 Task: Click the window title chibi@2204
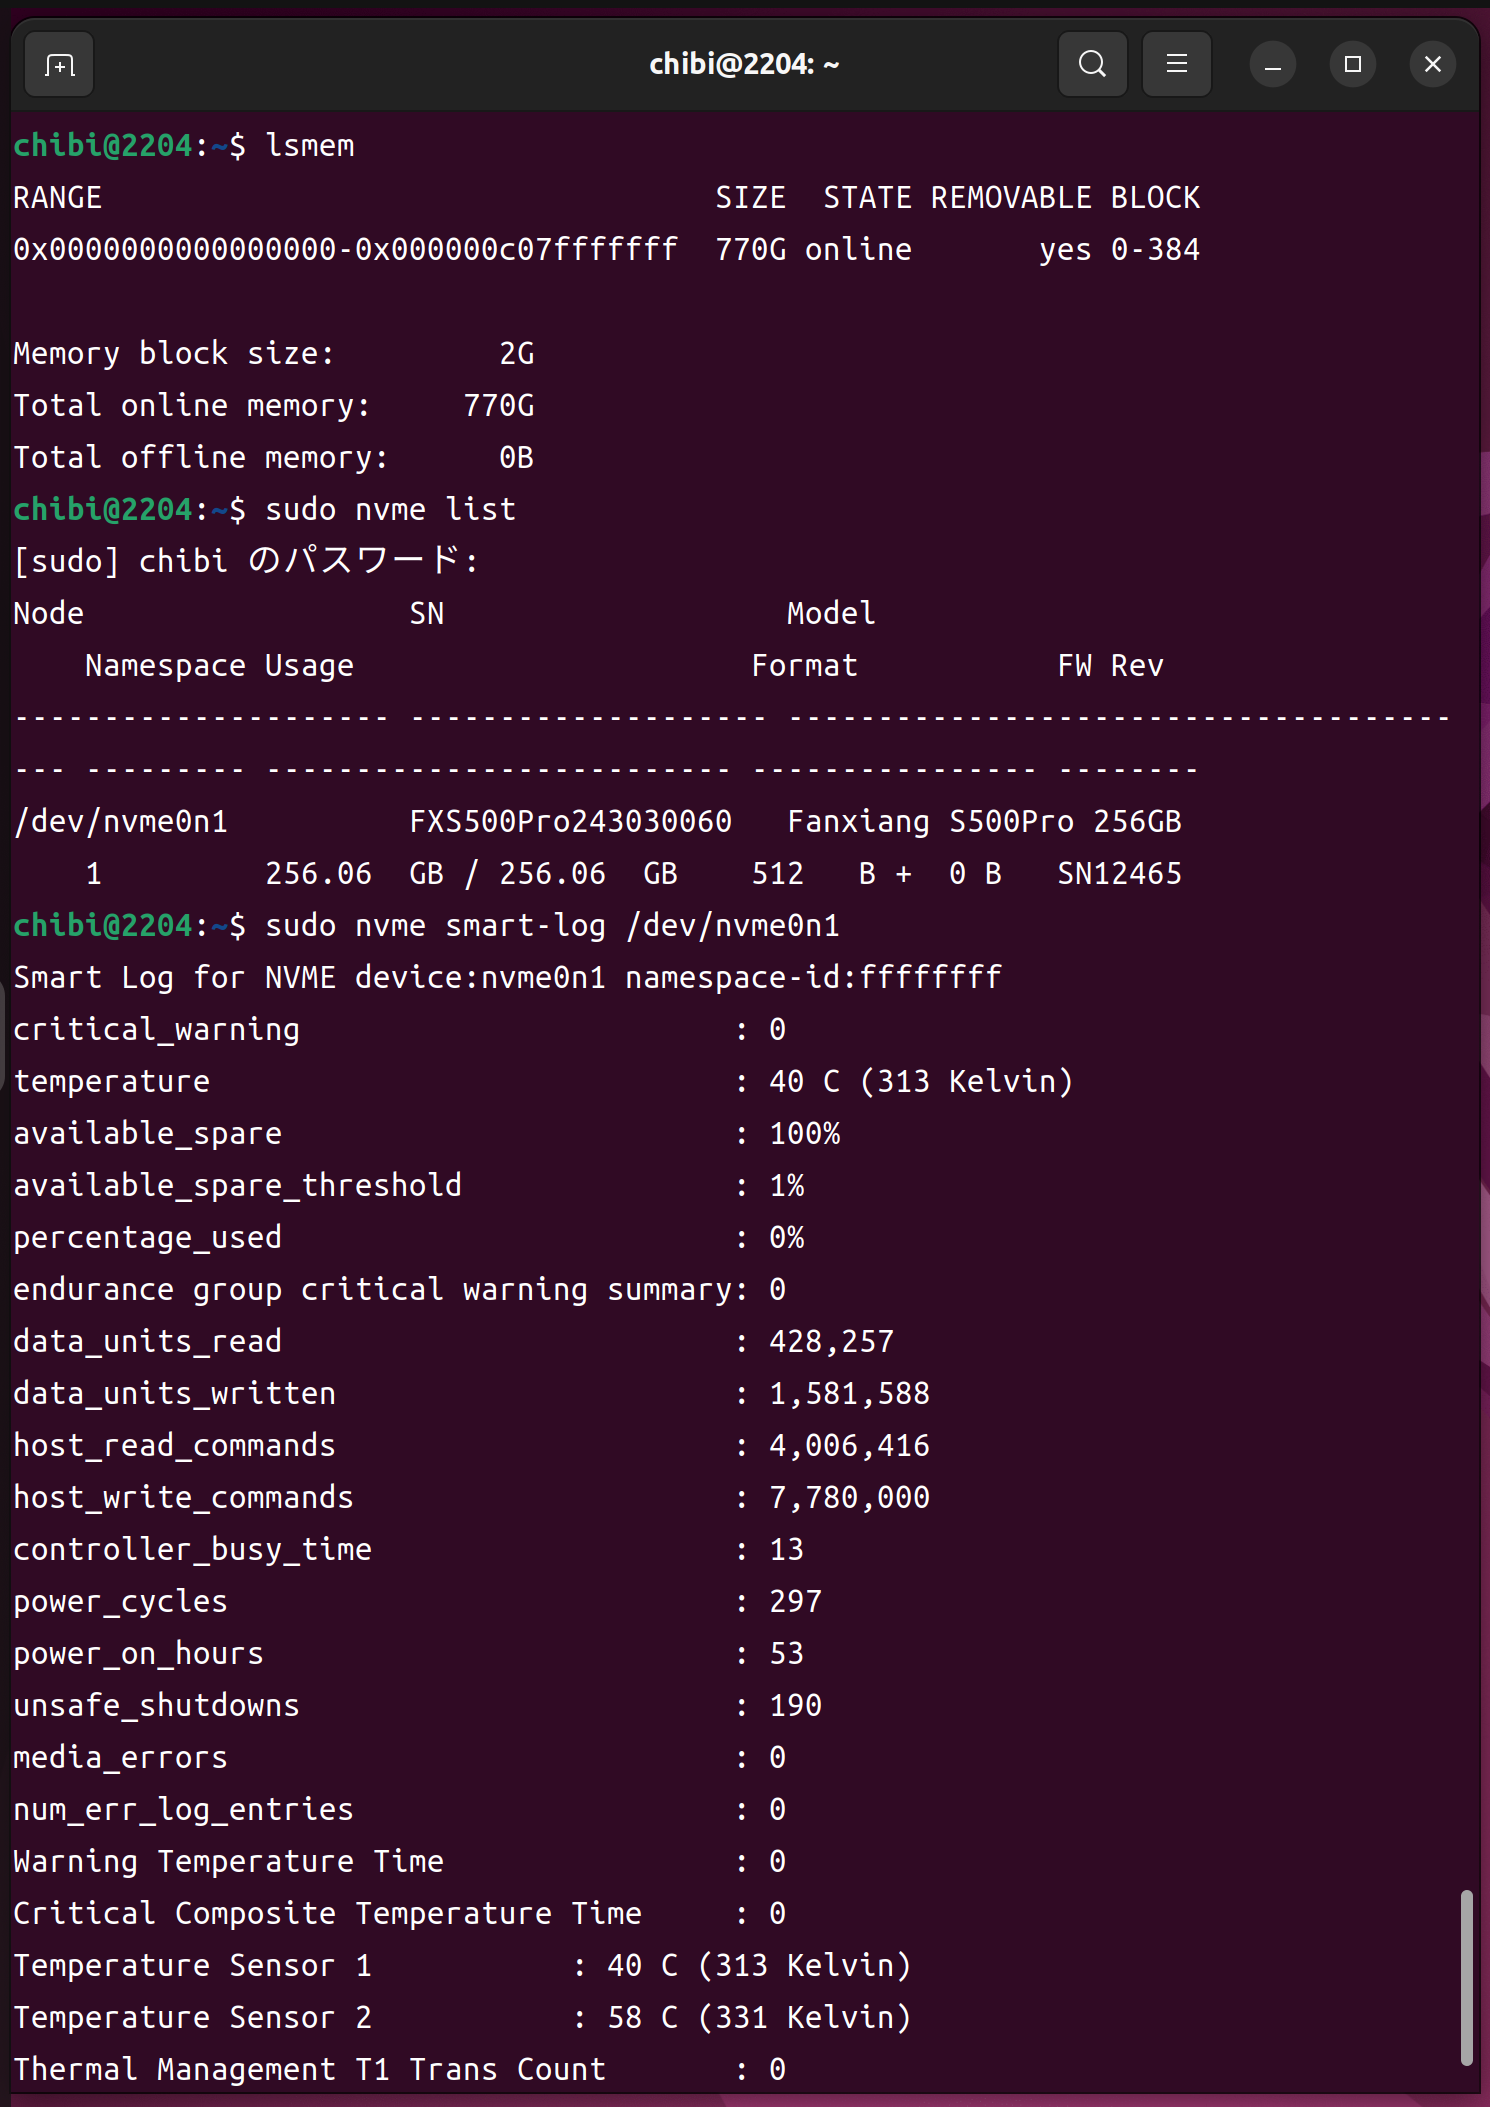pos(744,65)
